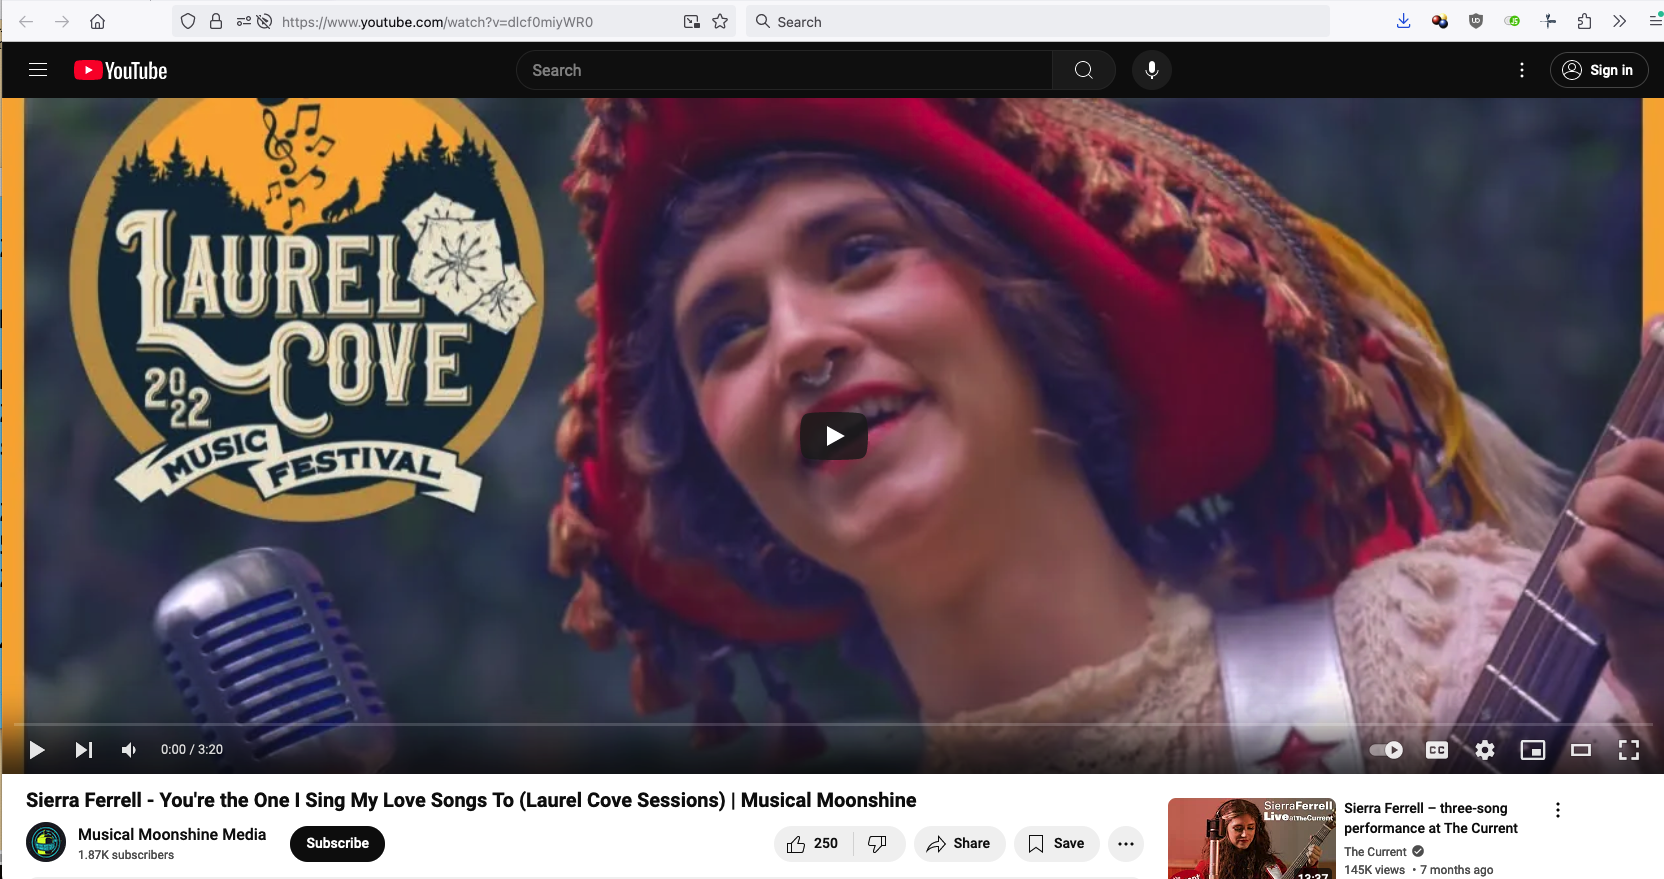Open the browser extensions puzzle menu

tap(1584, 21)
